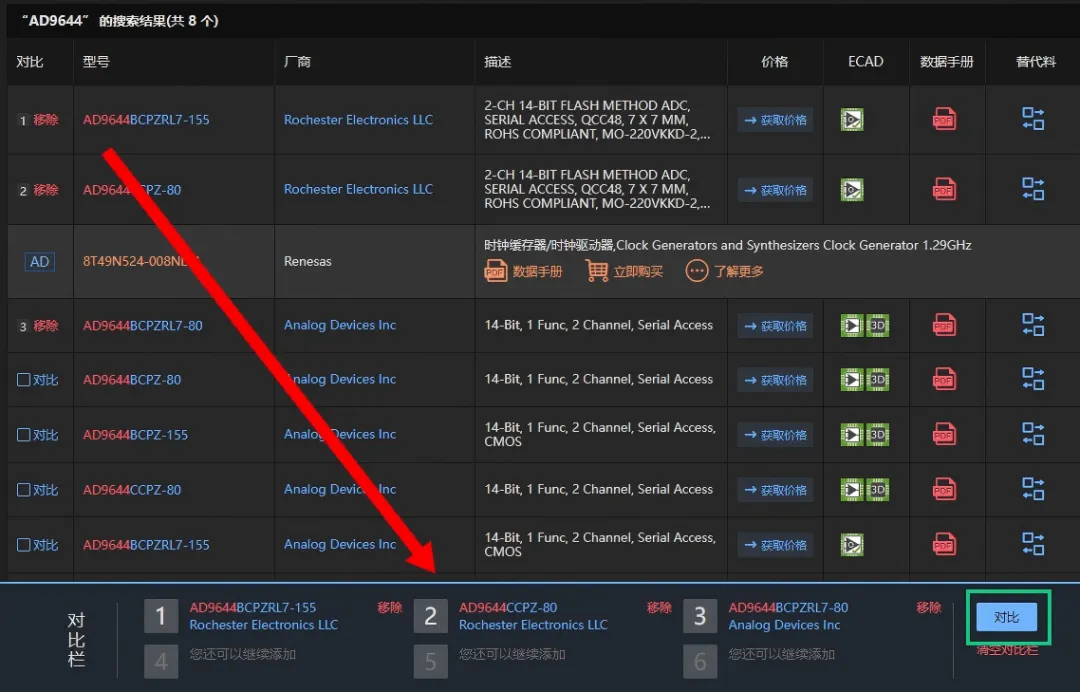Get price for Analog Devices AD9644BCPZ-80
Viewport: 1080px width, 692px height.
click(x=775, y=379)
